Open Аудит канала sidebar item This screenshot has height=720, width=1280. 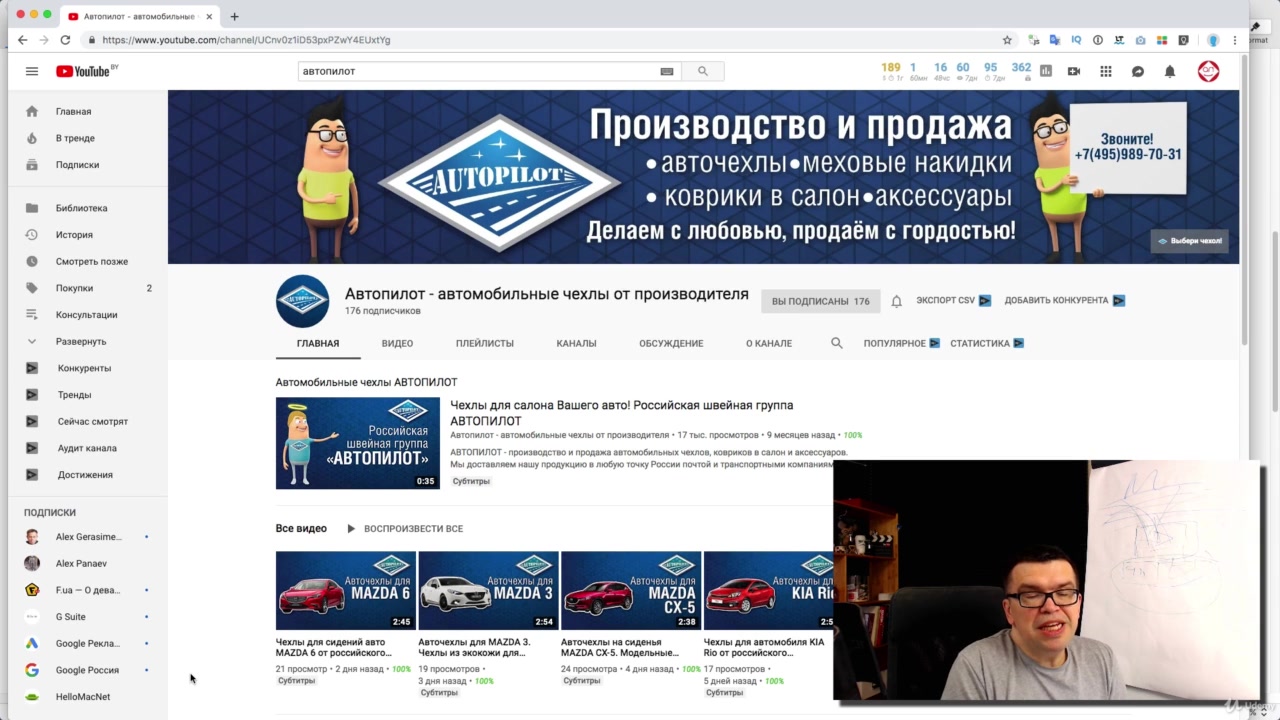[x=88, y=448]
